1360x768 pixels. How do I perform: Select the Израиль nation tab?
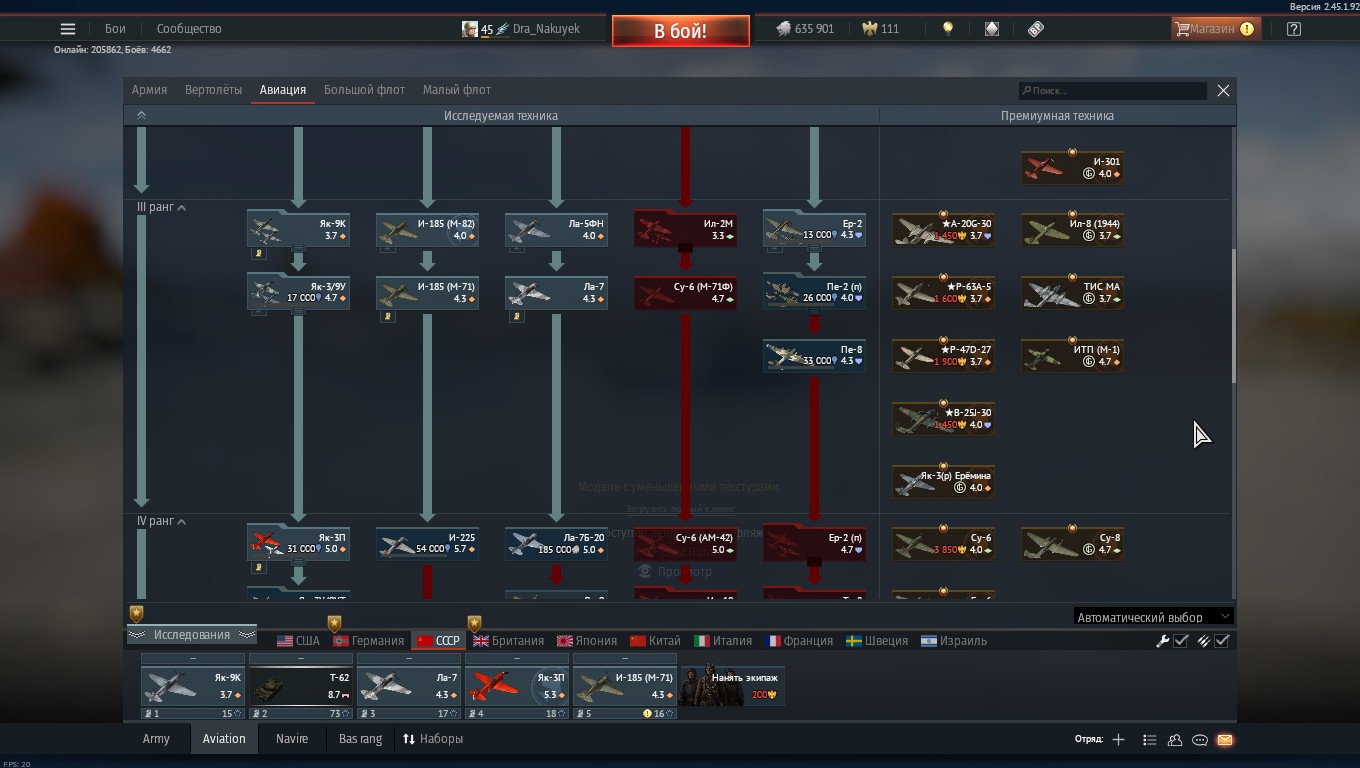click(x=954, y=641)
